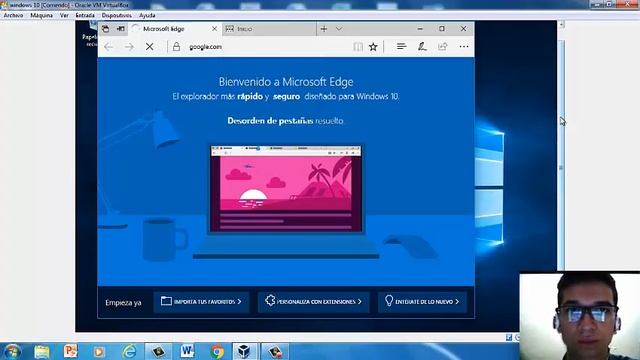This screenshot has width=640, height=360.
Task: Show site security lock info
Action: coord(176,47)
